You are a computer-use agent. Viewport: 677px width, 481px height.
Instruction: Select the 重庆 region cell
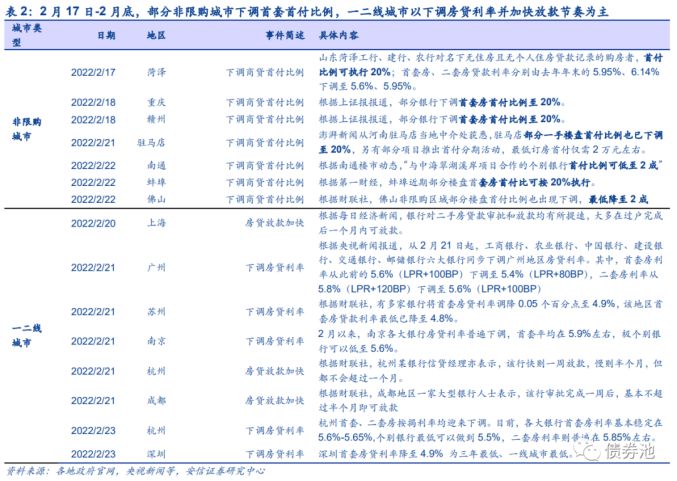point(156,102)
